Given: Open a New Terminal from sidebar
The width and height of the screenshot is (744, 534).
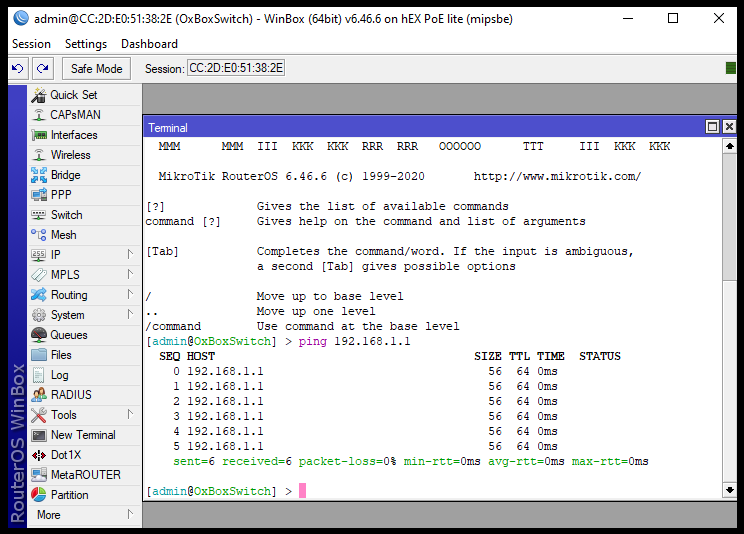Looking at the screenshot, I should coord(84,435).
